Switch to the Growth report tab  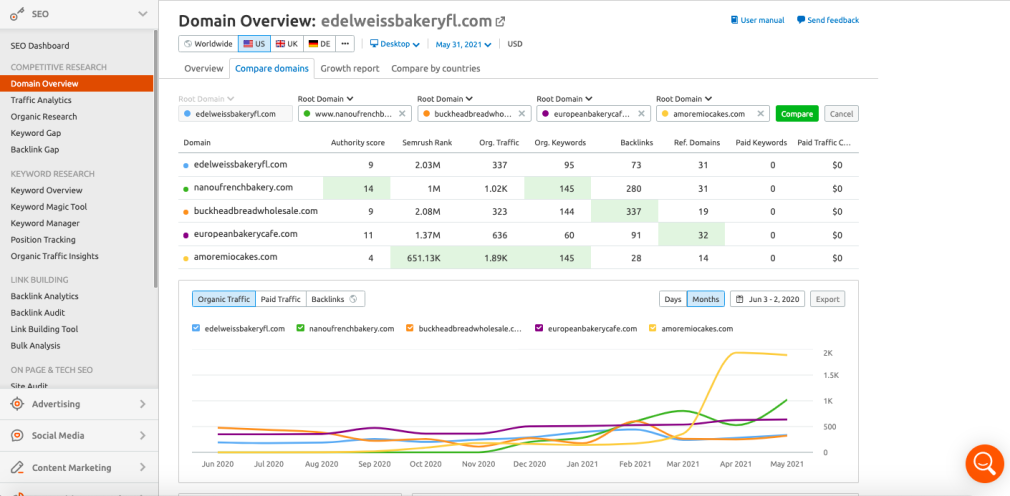click(349, 69)
